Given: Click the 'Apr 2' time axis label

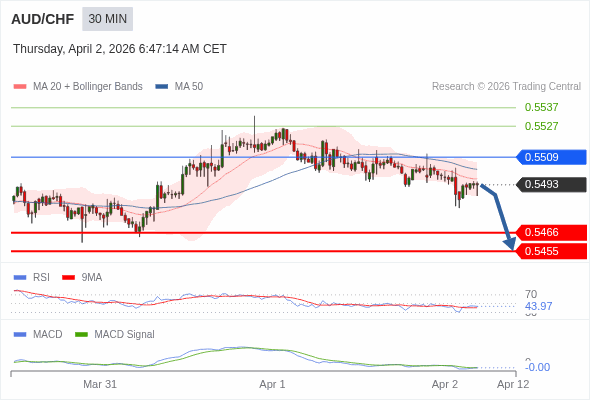Looking at the screenshot, I should (x=445, y=385).
